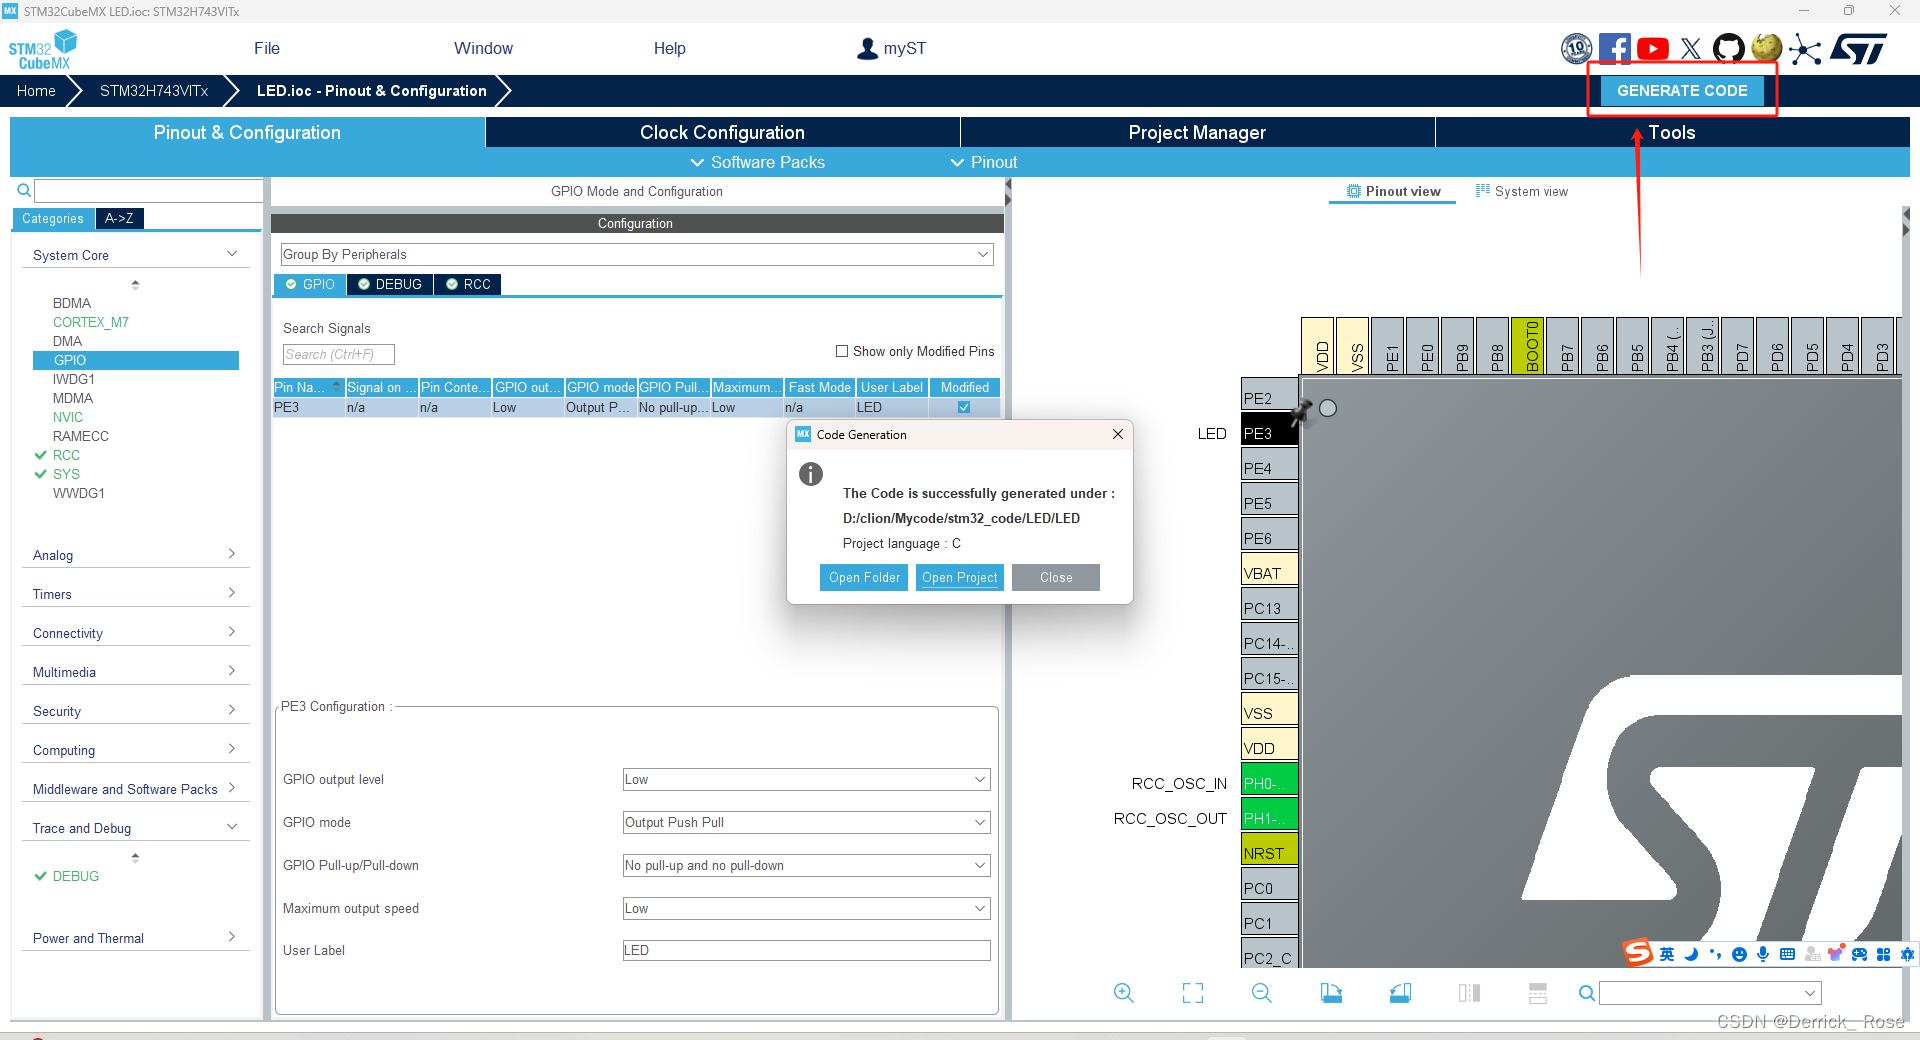The height and width of the screenshot is (1040, 1920).
Task: Open the Group By Peripherals dropdown
Action: [637, 254]
